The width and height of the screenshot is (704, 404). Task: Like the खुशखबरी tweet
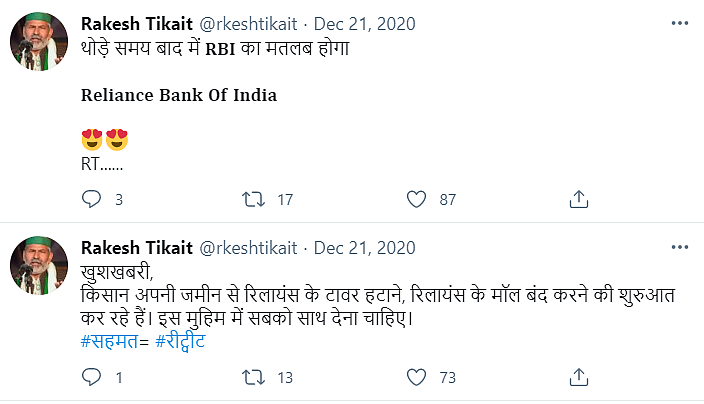coord(416,377)
